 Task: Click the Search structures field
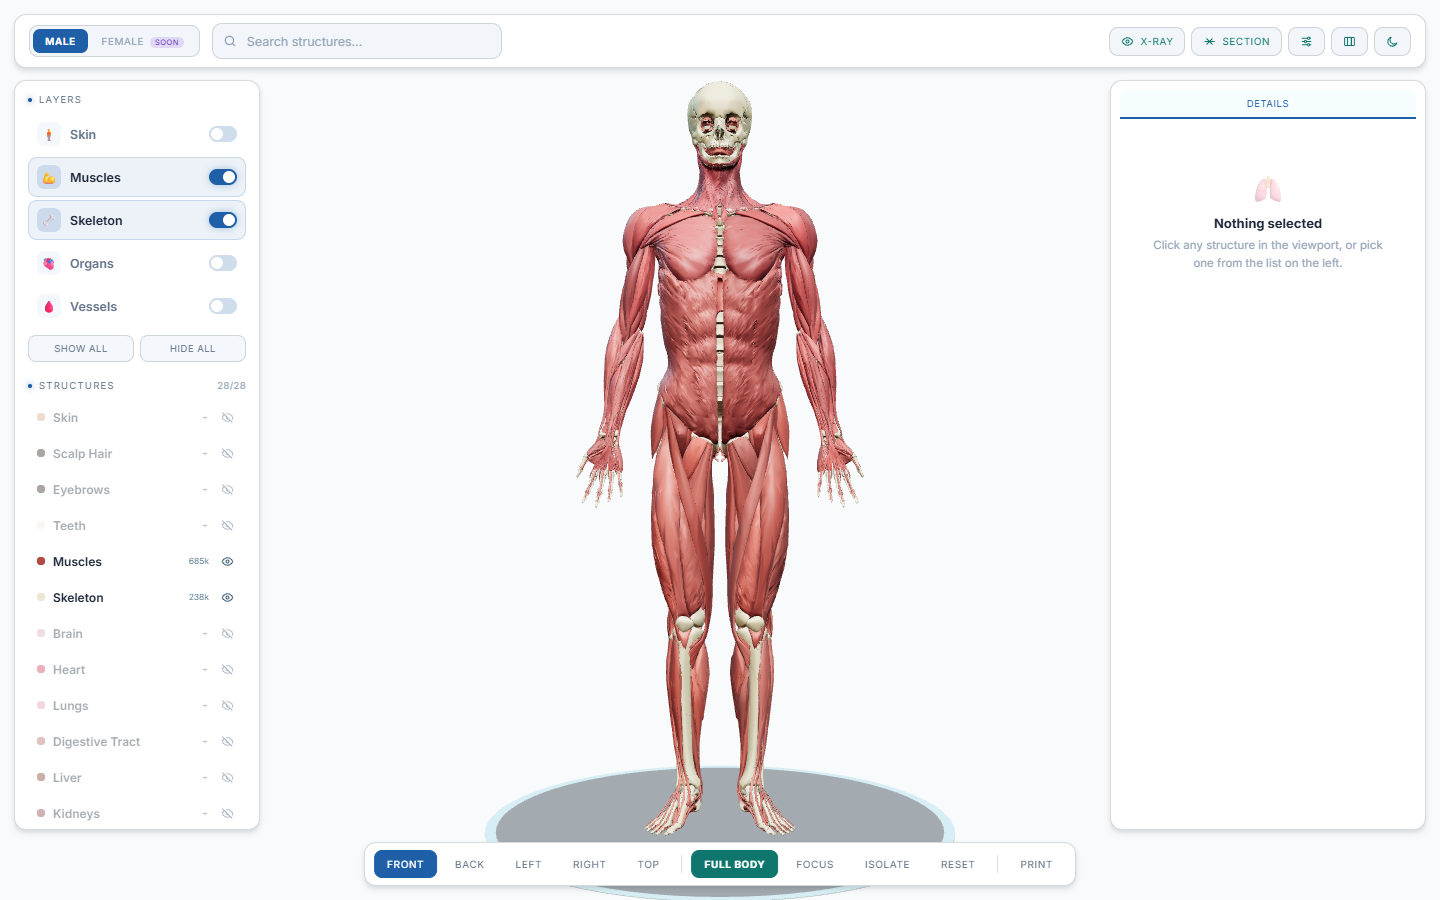pos(357,41)
